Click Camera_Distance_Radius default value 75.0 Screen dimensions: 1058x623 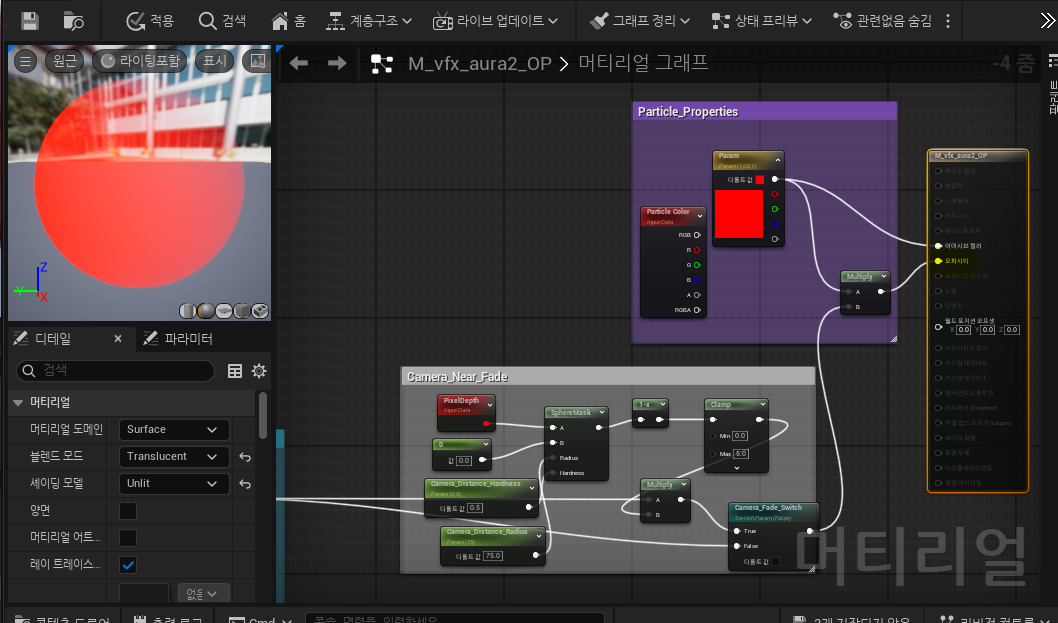pyautogui.click(x=493, y=556)
